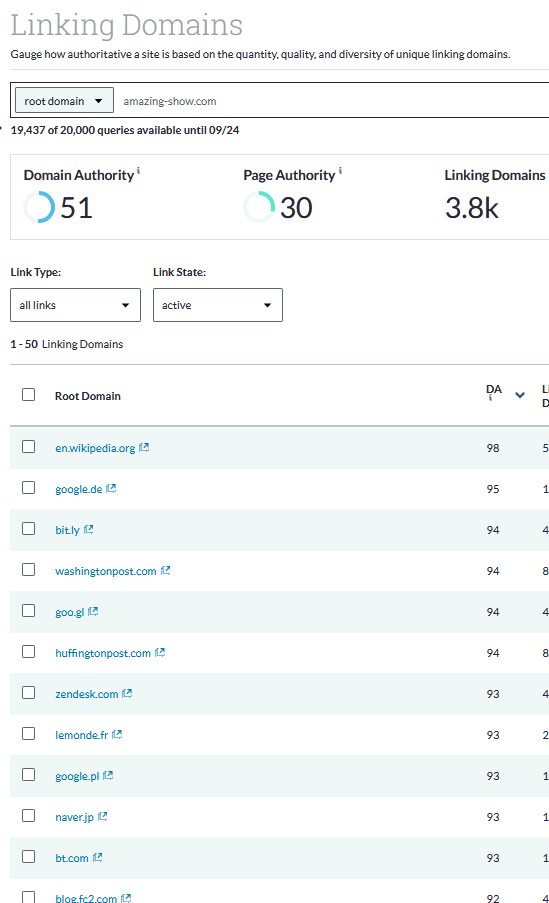Click the info icon under DA column header
This screenshot has width=549, height=903.
tap(490, 397)
